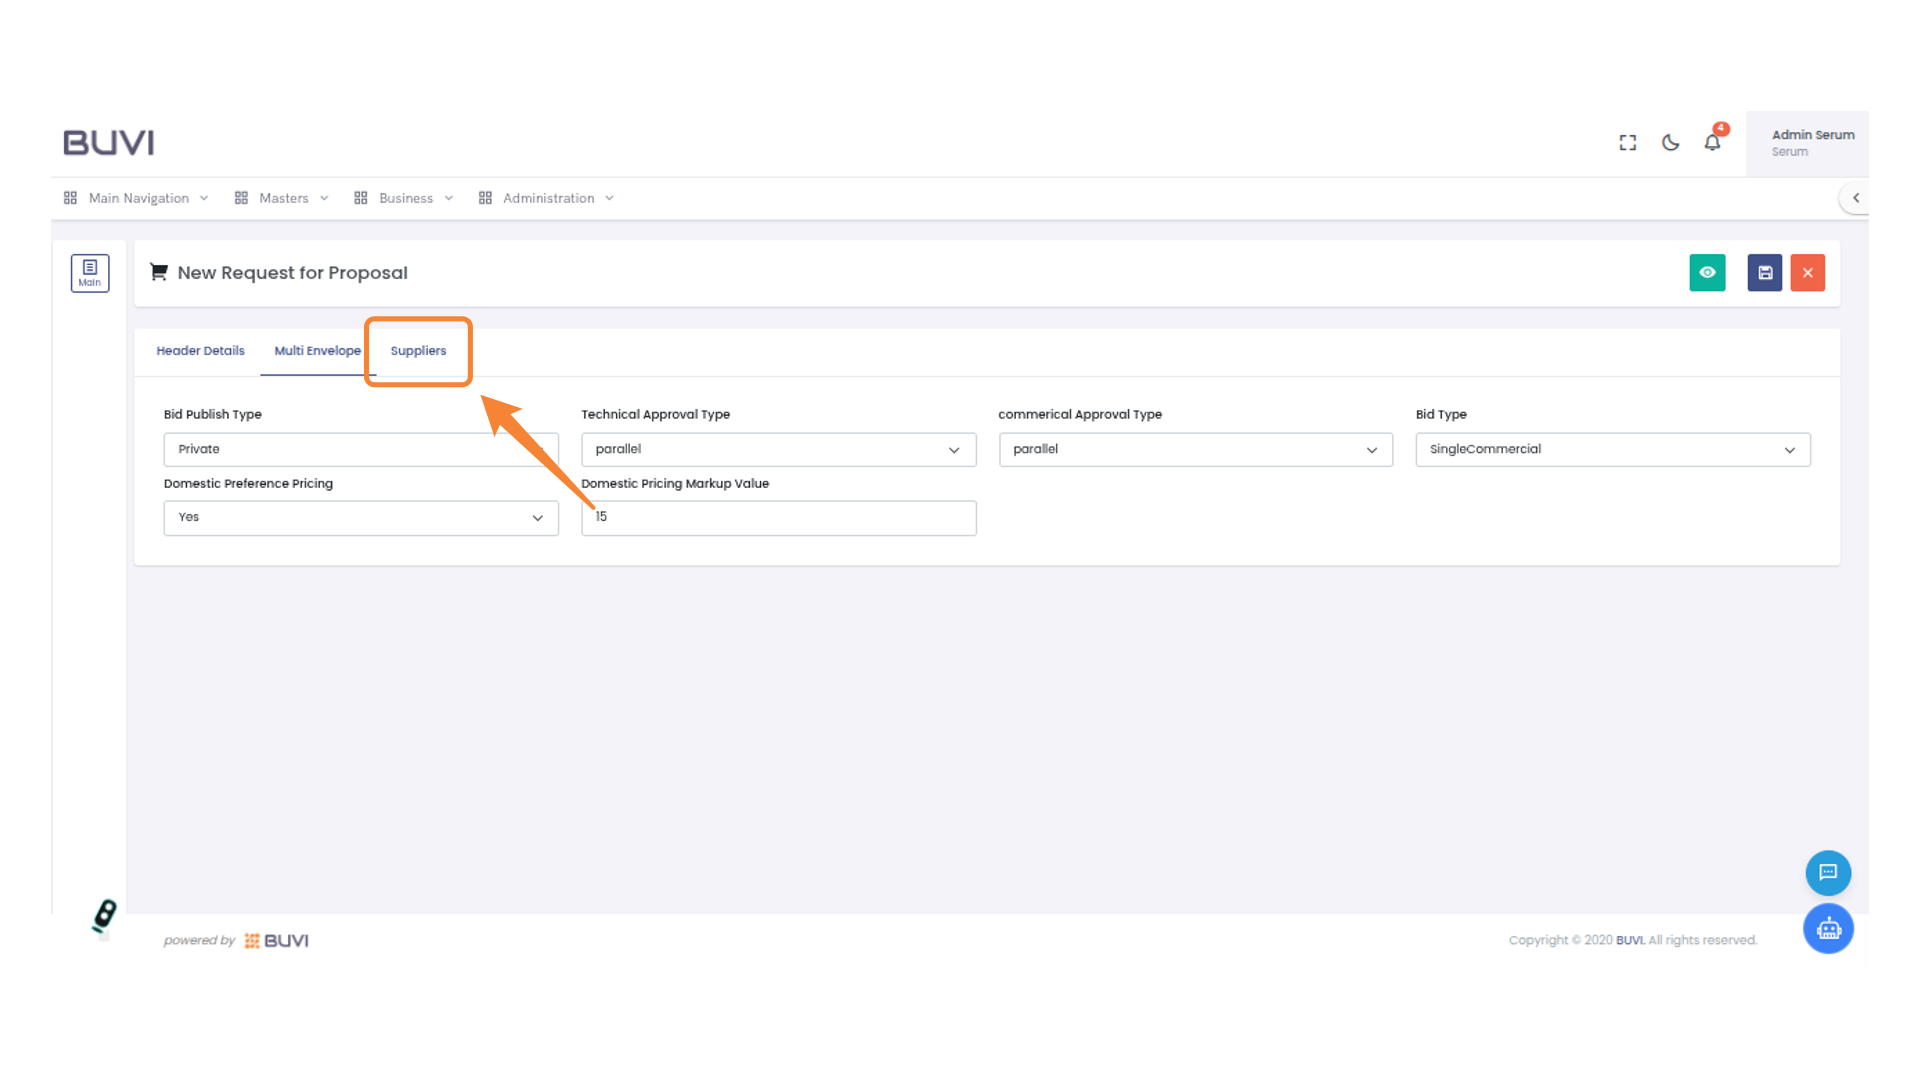This screenshot has height=1080, width=1920.
Task: Collapse the panel using the left chevron
Action: [1856, 198]
